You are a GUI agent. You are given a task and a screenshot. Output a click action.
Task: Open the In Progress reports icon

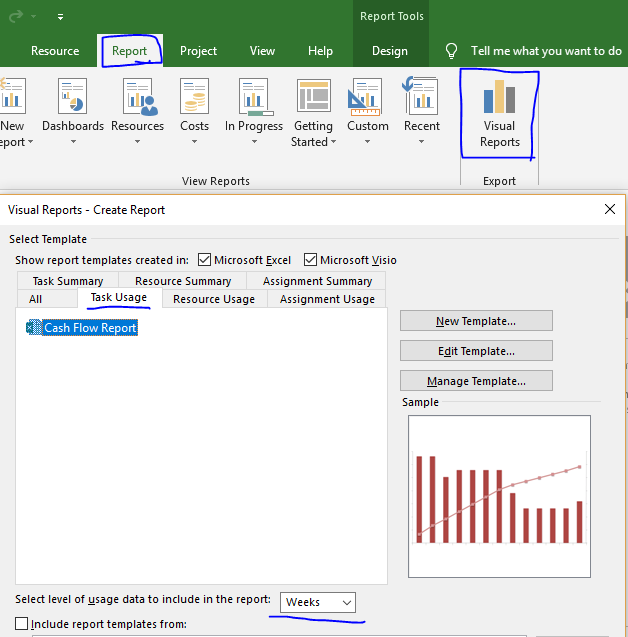pyautogui.click(x=254, y=98)
